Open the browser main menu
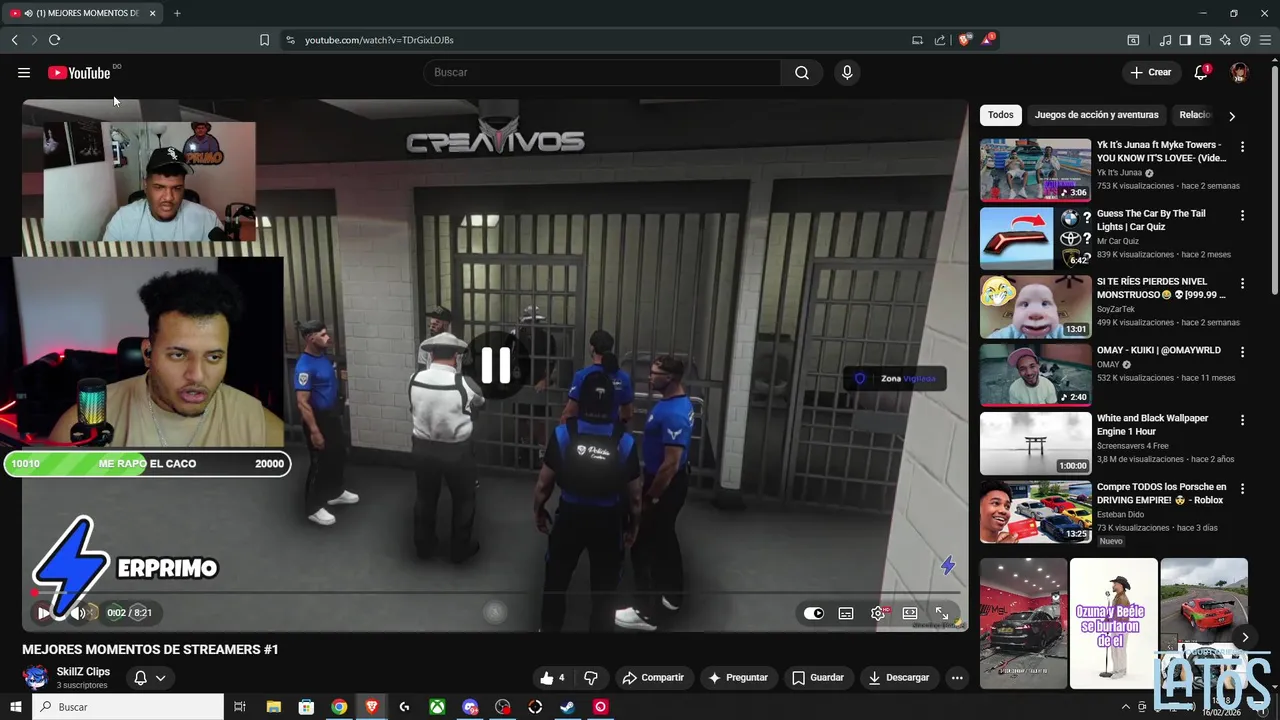 pos(1265,40)
